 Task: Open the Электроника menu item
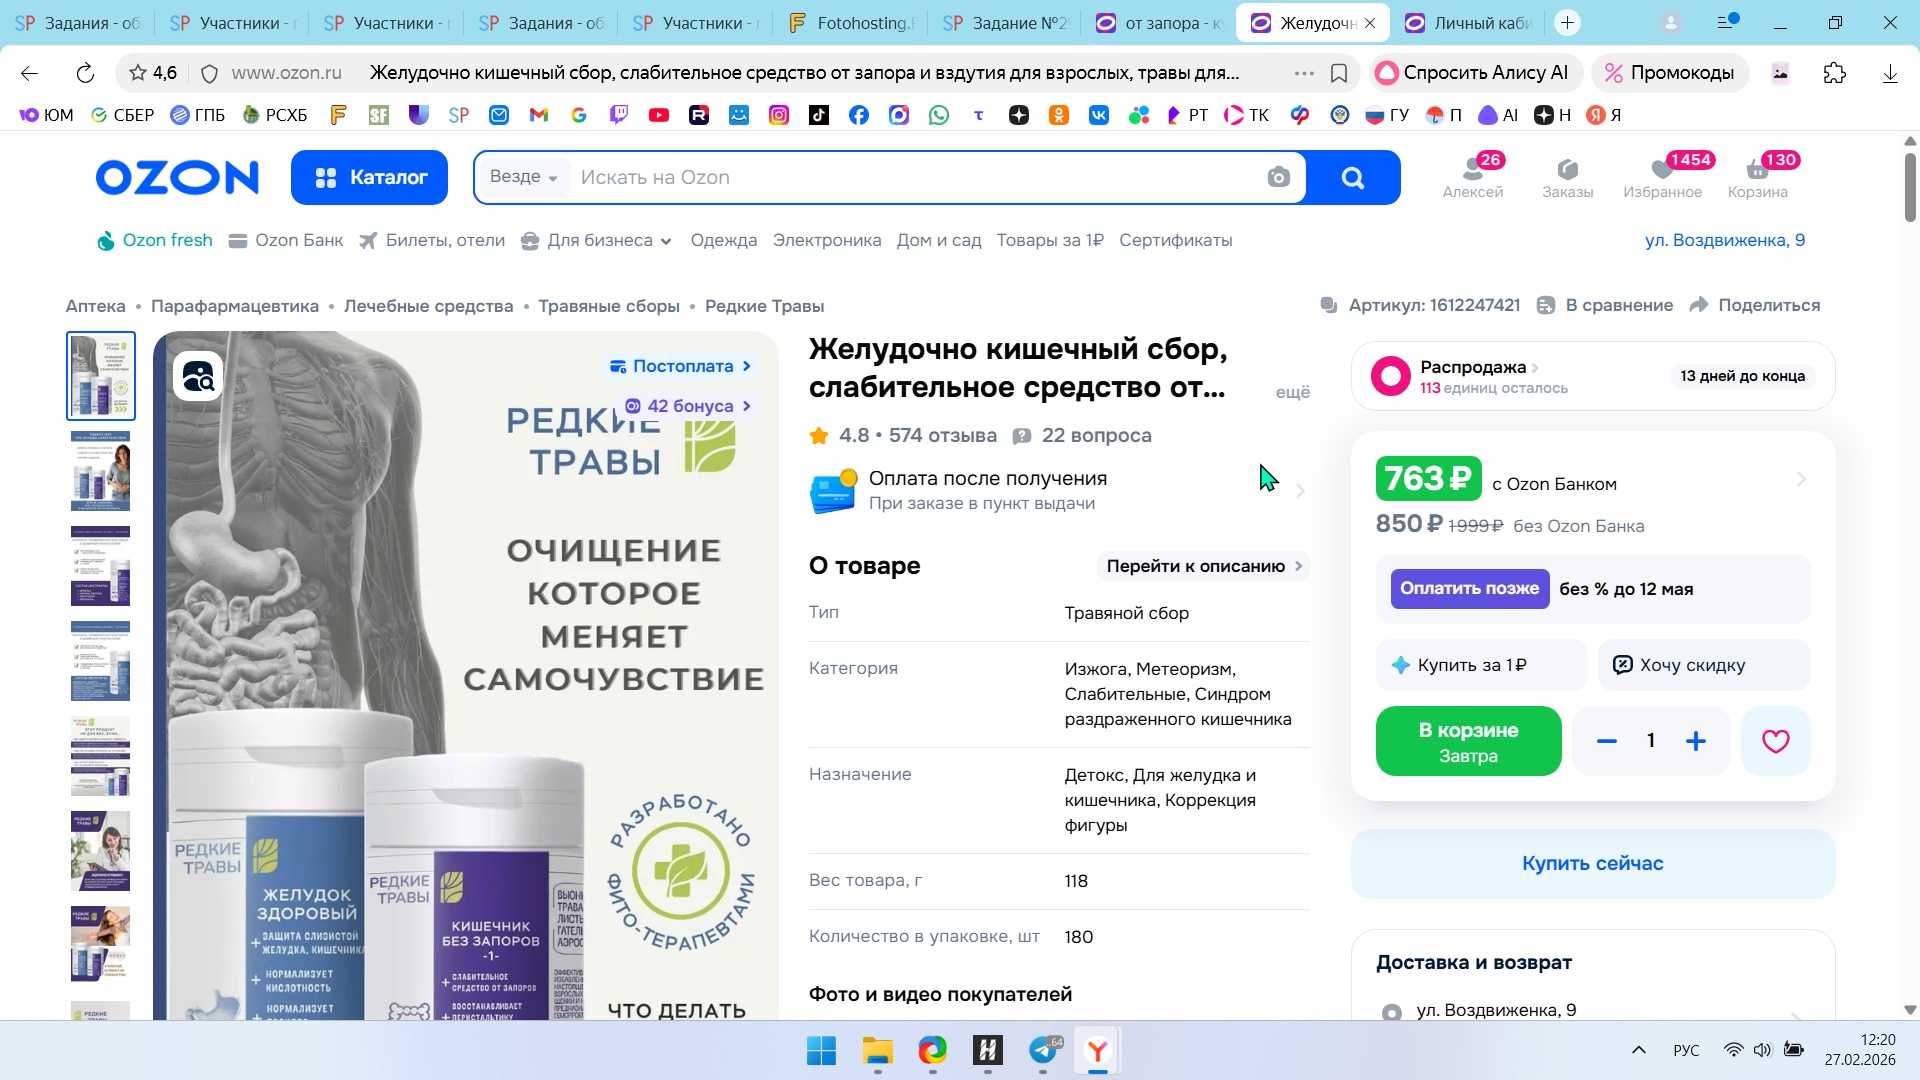[827, 241]
